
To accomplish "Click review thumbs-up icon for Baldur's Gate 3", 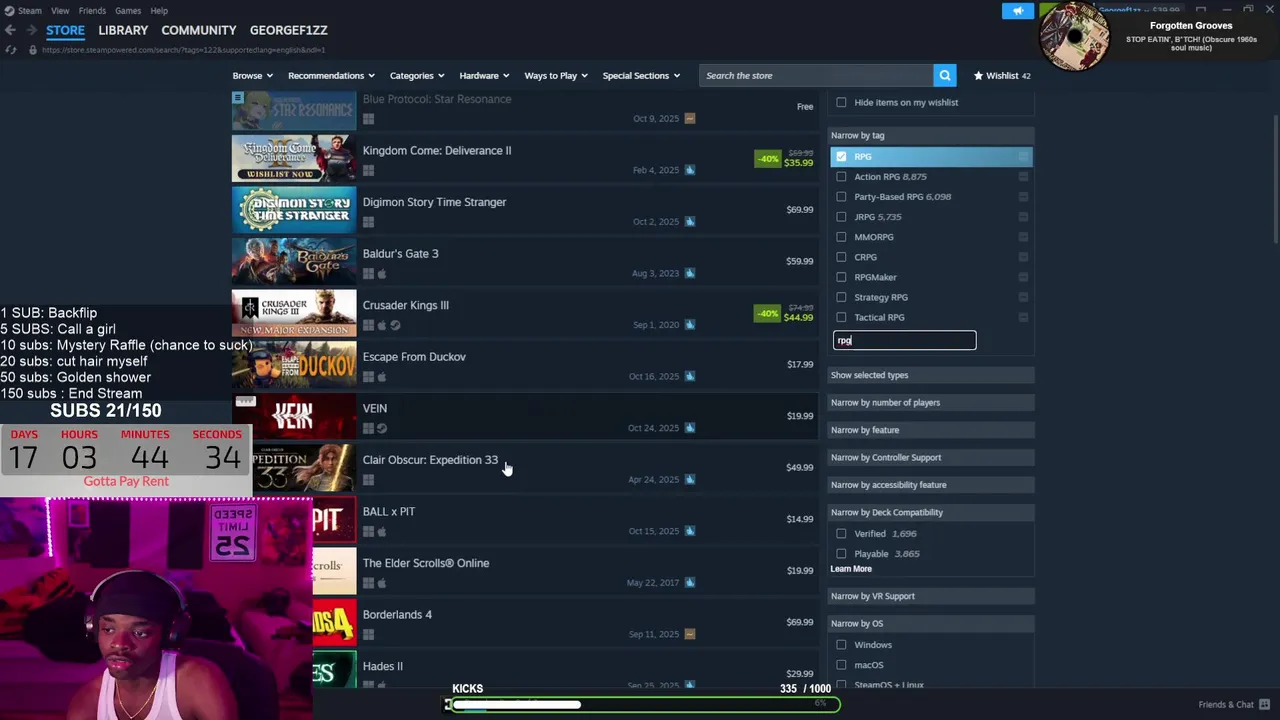I will [689, 273].
